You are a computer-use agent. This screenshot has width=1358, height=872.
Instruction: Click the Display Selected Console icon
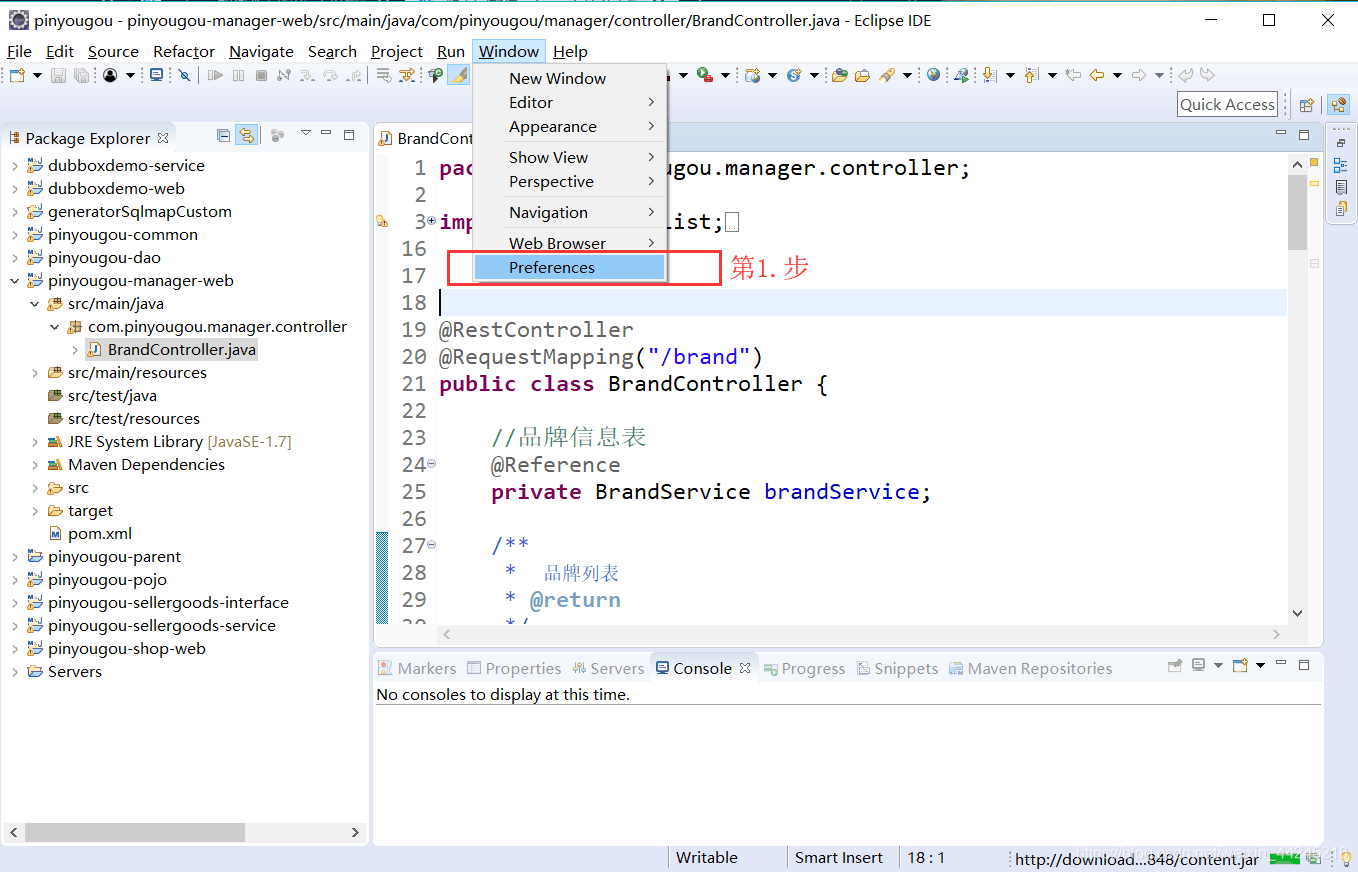click(x=1198, y=665)
